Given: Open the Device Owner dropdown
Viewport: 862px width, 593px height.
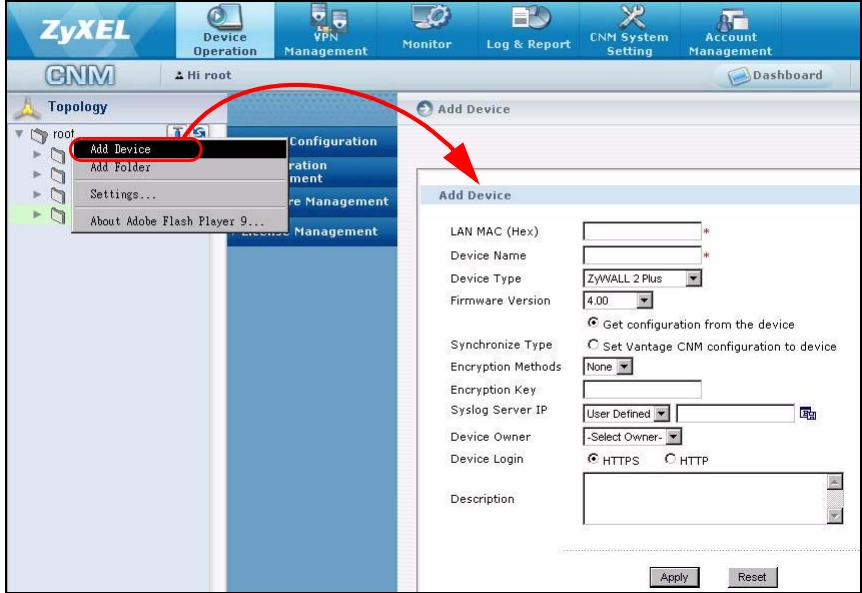Looking at the screenshot, I should 632,437.
